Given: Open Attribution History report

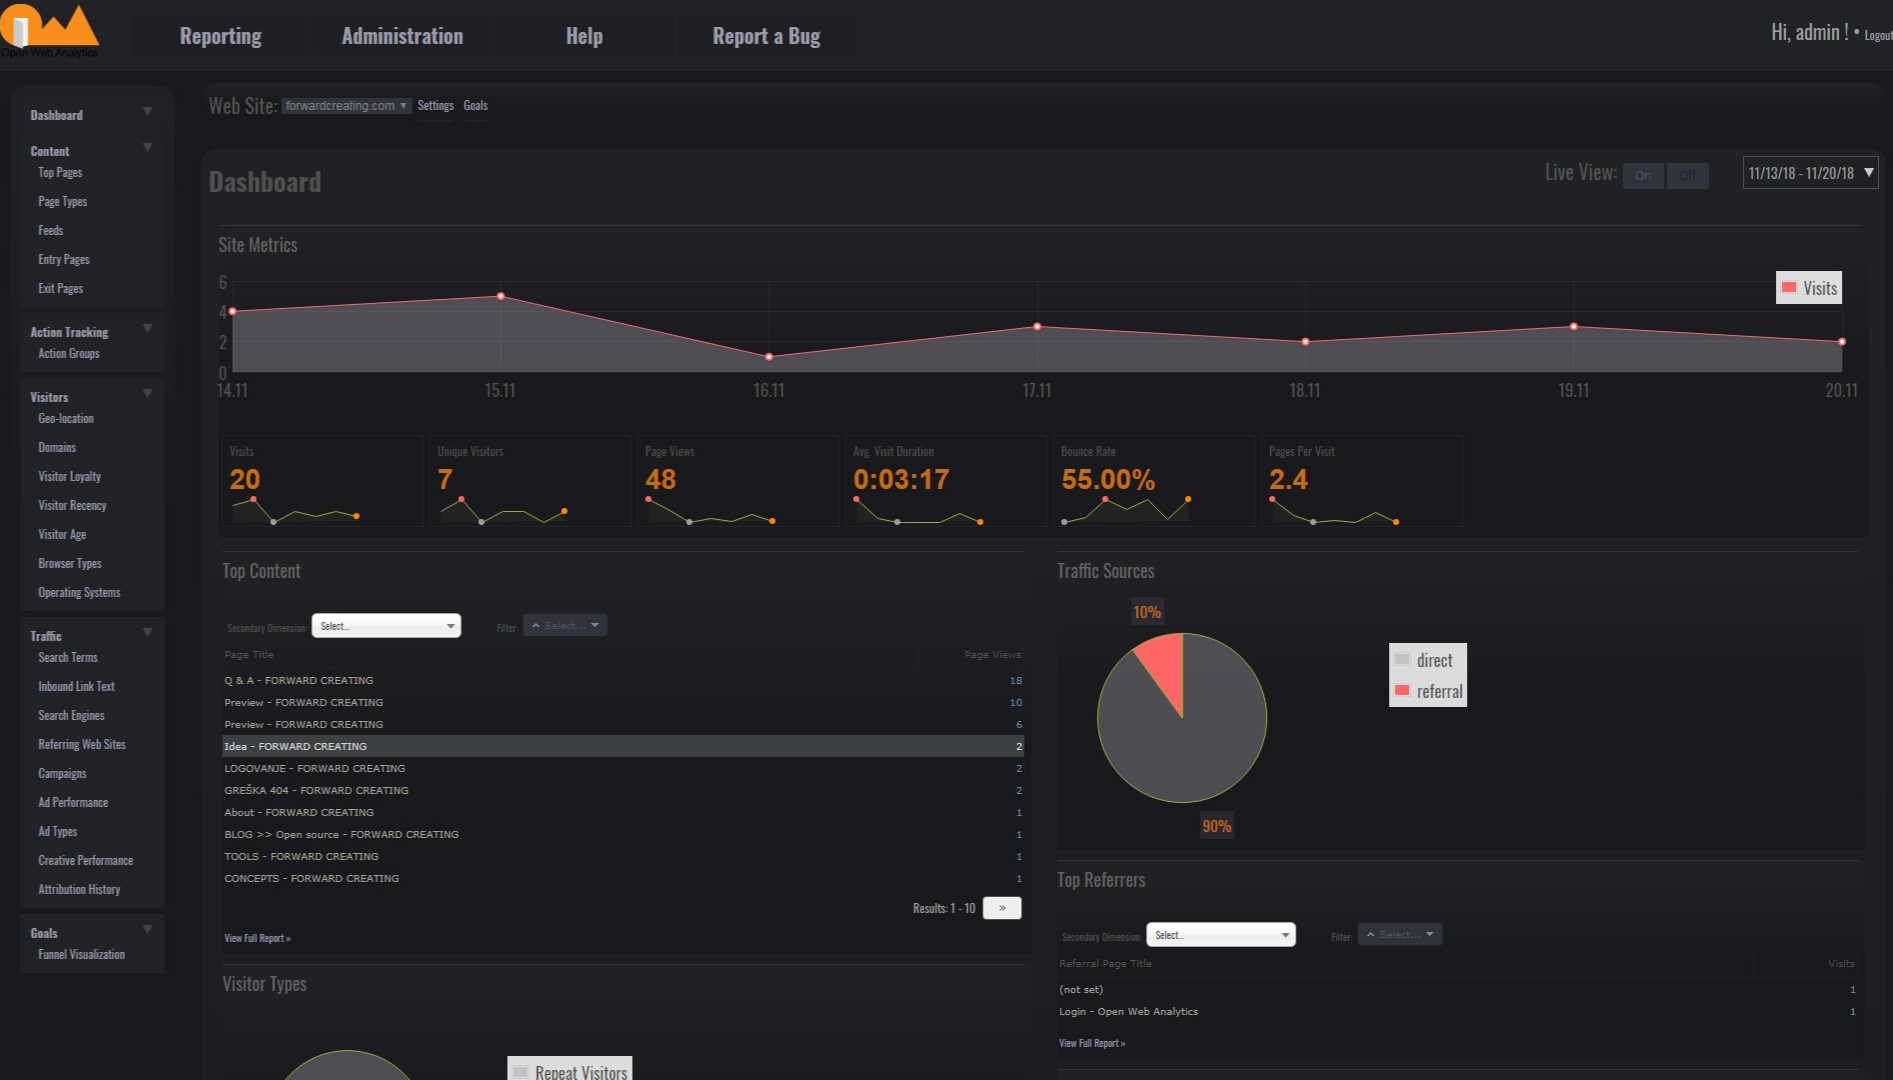Looking at the screenshot, I should [79, 890].
